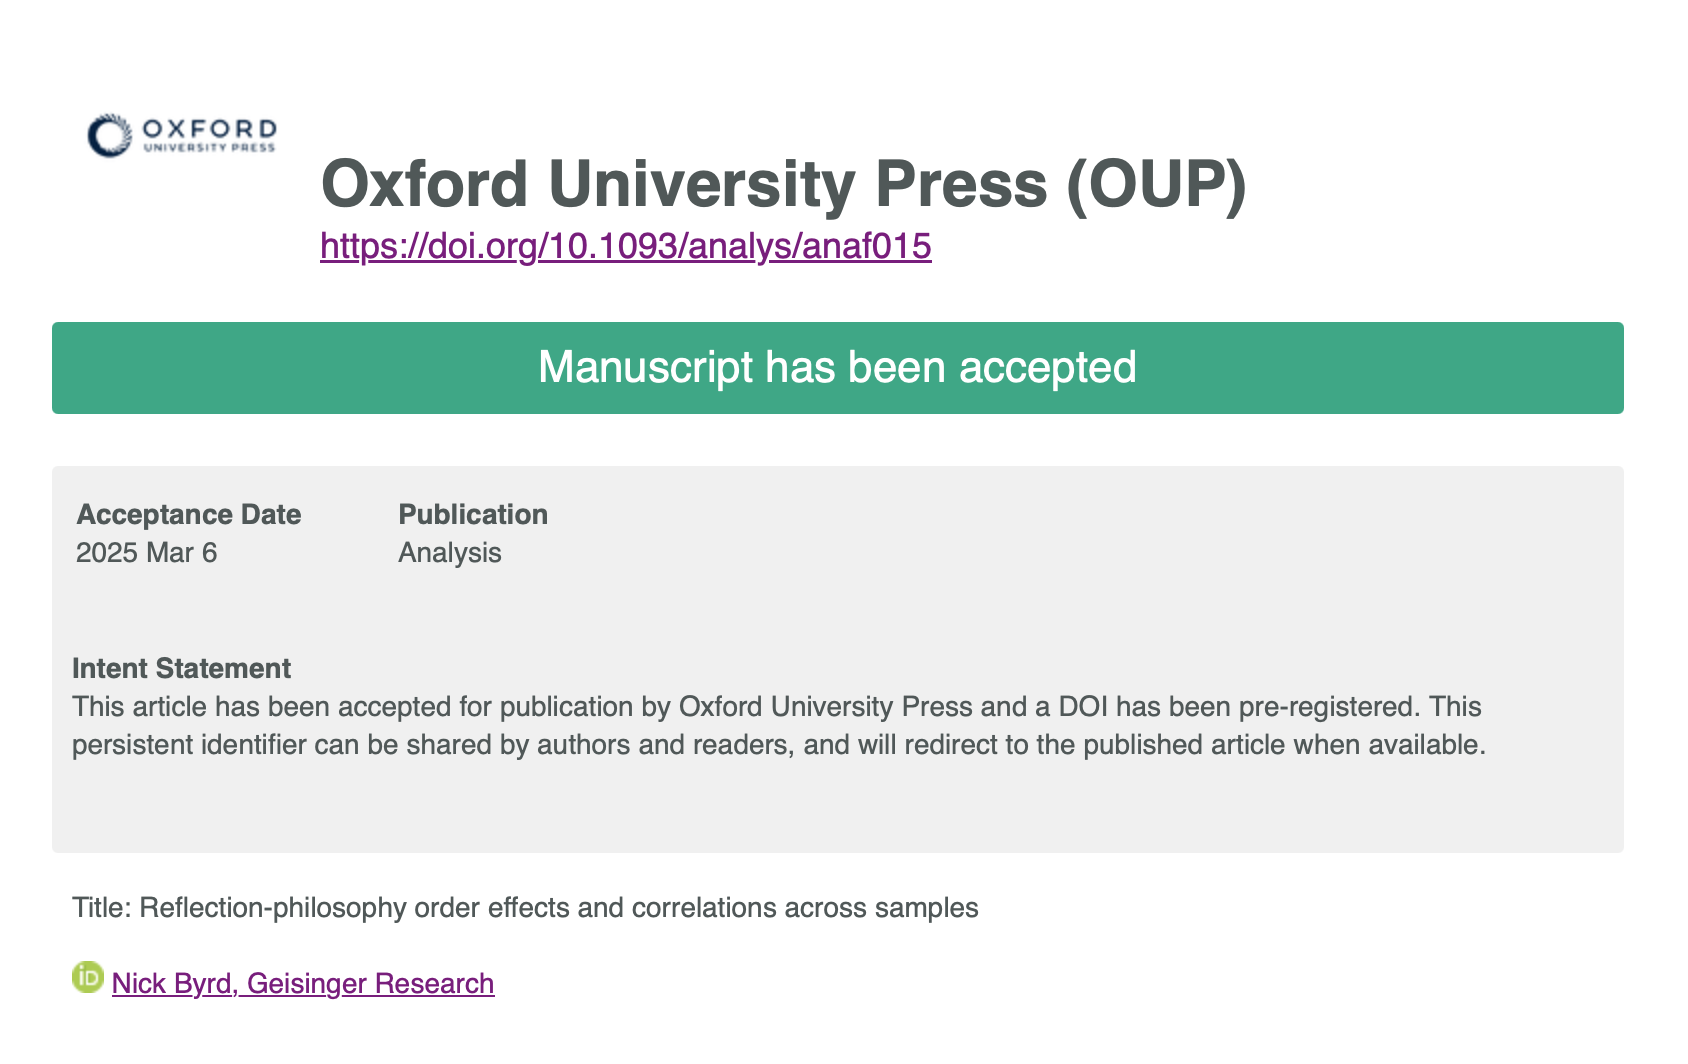Viewport: 1688px width, 1064px height.
Task: Click the intent statement paragraph text
Action: [x=779, y=726]
